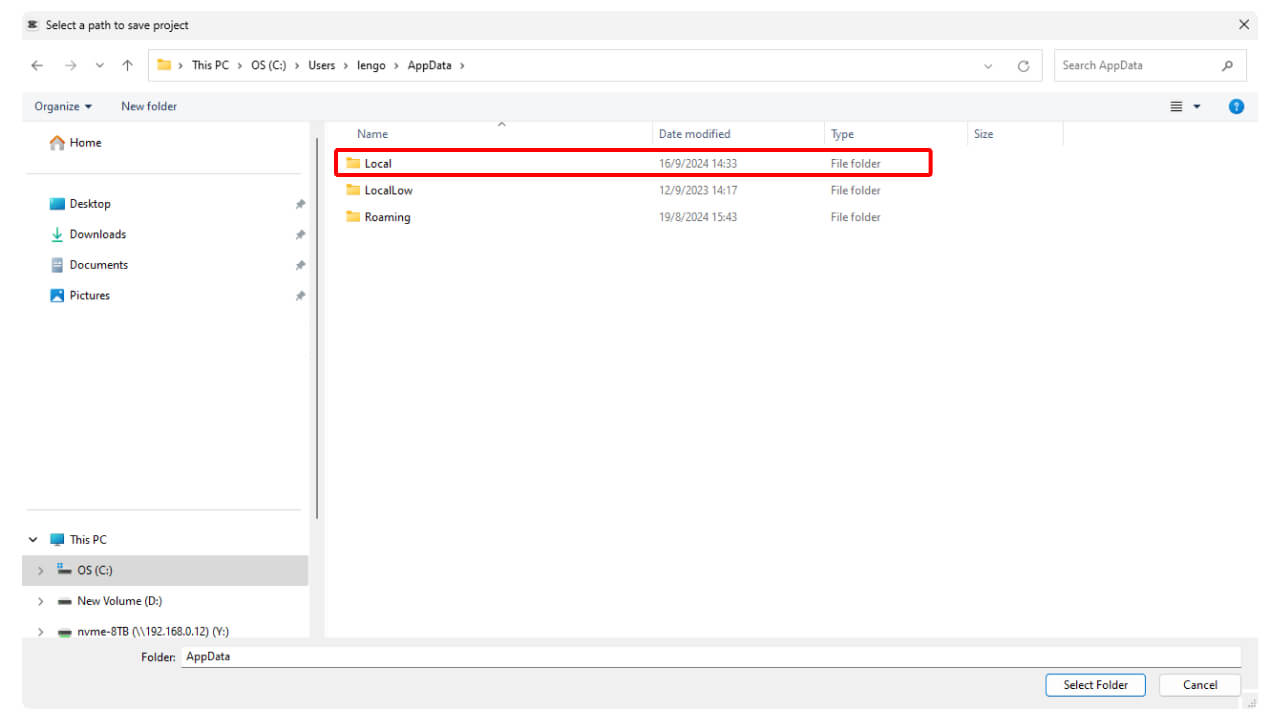Select Home in the navigation pane
This screenshot has height=720, width=1280.
tap(76, 143)
